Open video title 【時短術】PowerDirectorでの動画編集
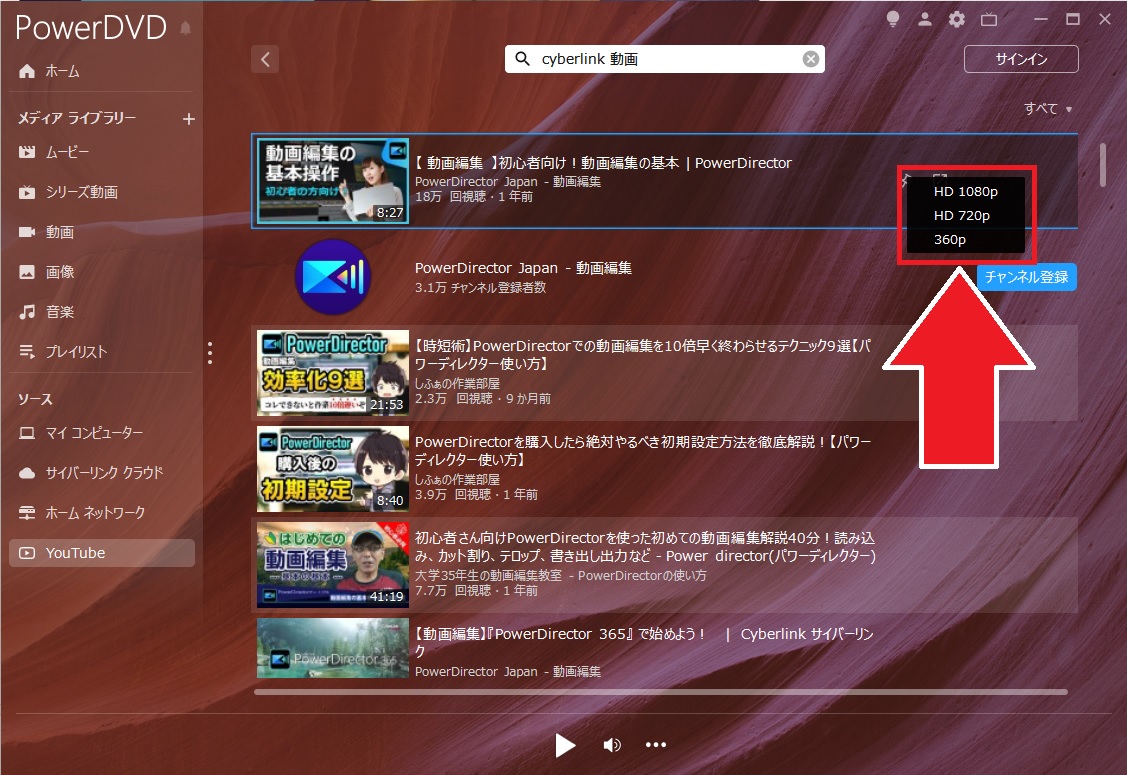 pyautogui.click(x=643, y=354)
